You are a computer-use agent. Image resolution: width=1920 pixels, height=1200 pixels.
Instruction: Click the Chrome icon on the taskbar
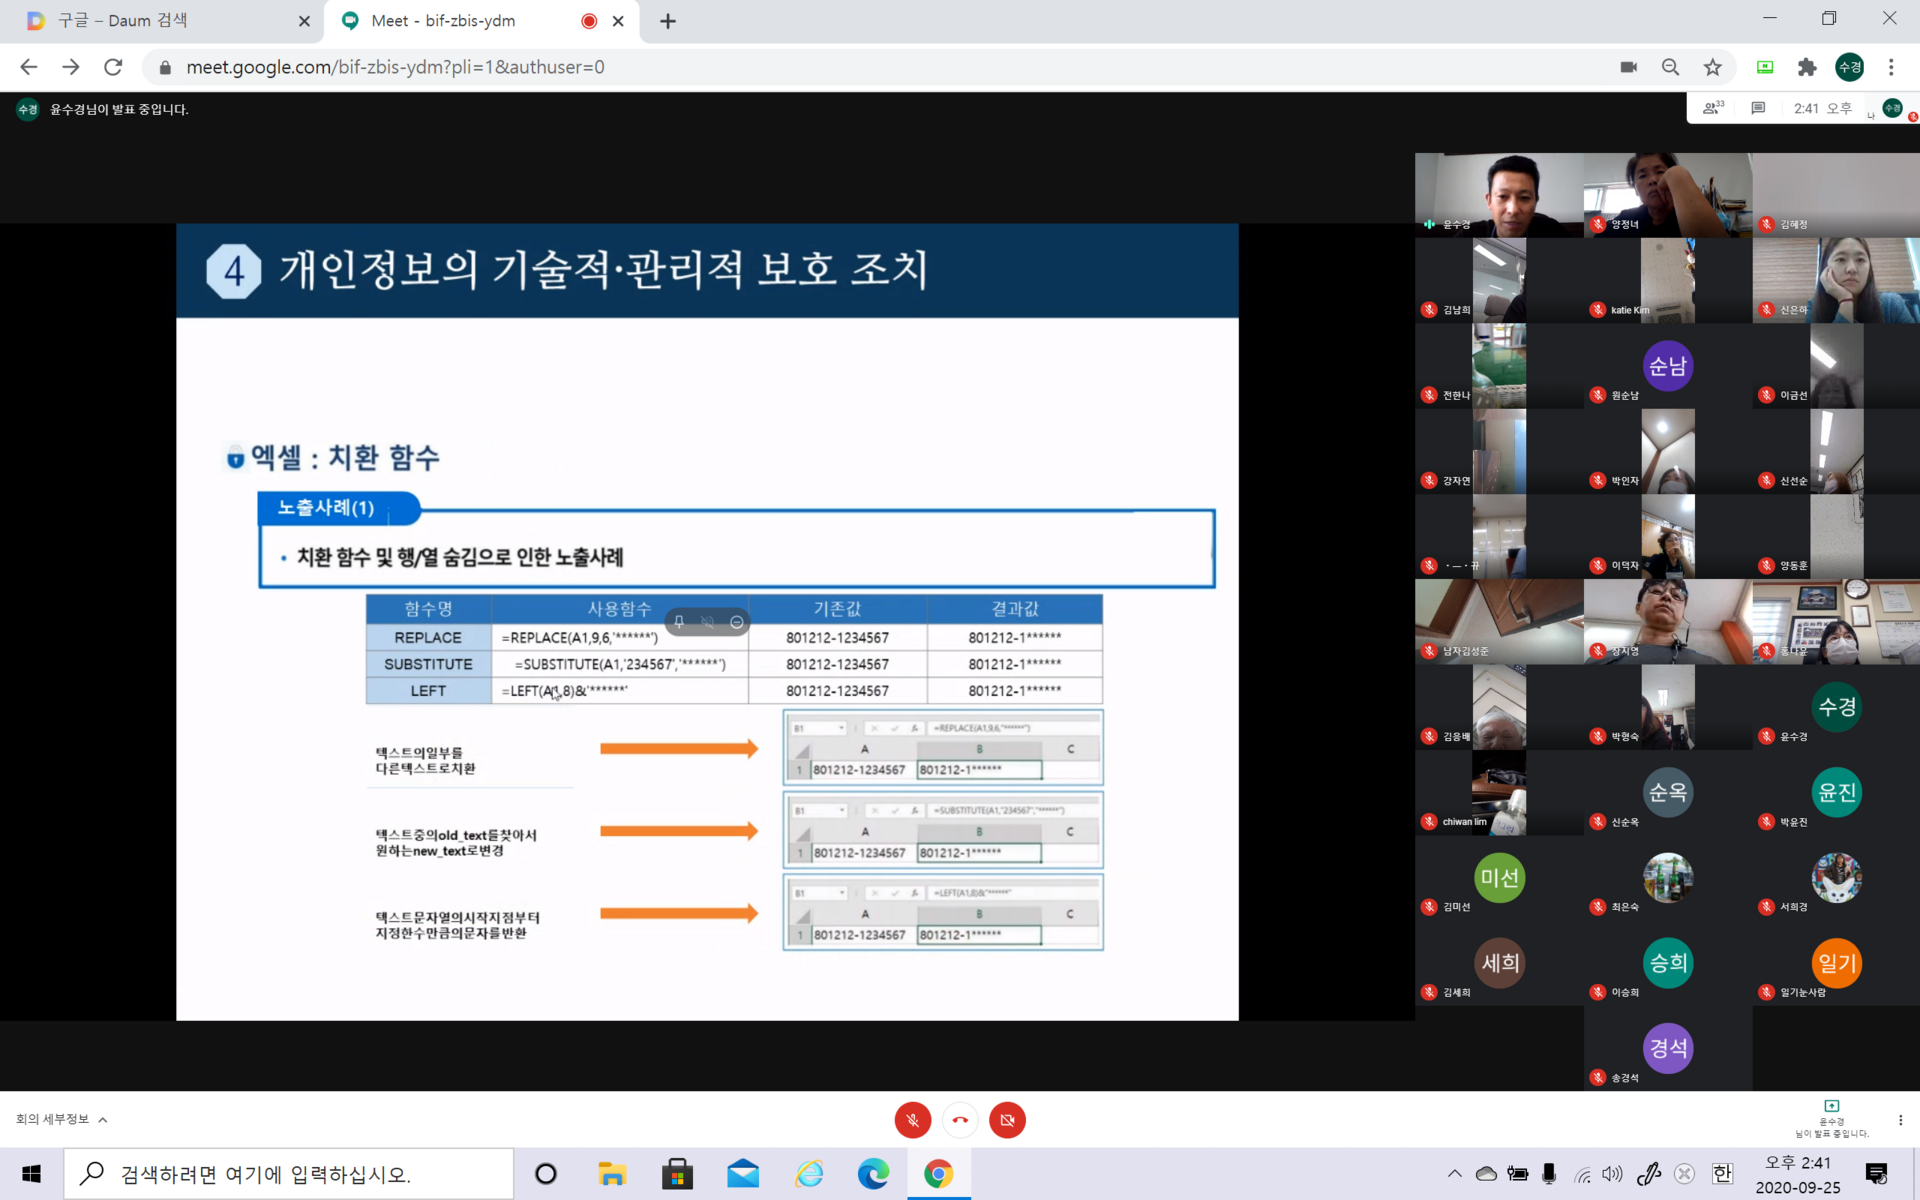[x=938, y=1173]
